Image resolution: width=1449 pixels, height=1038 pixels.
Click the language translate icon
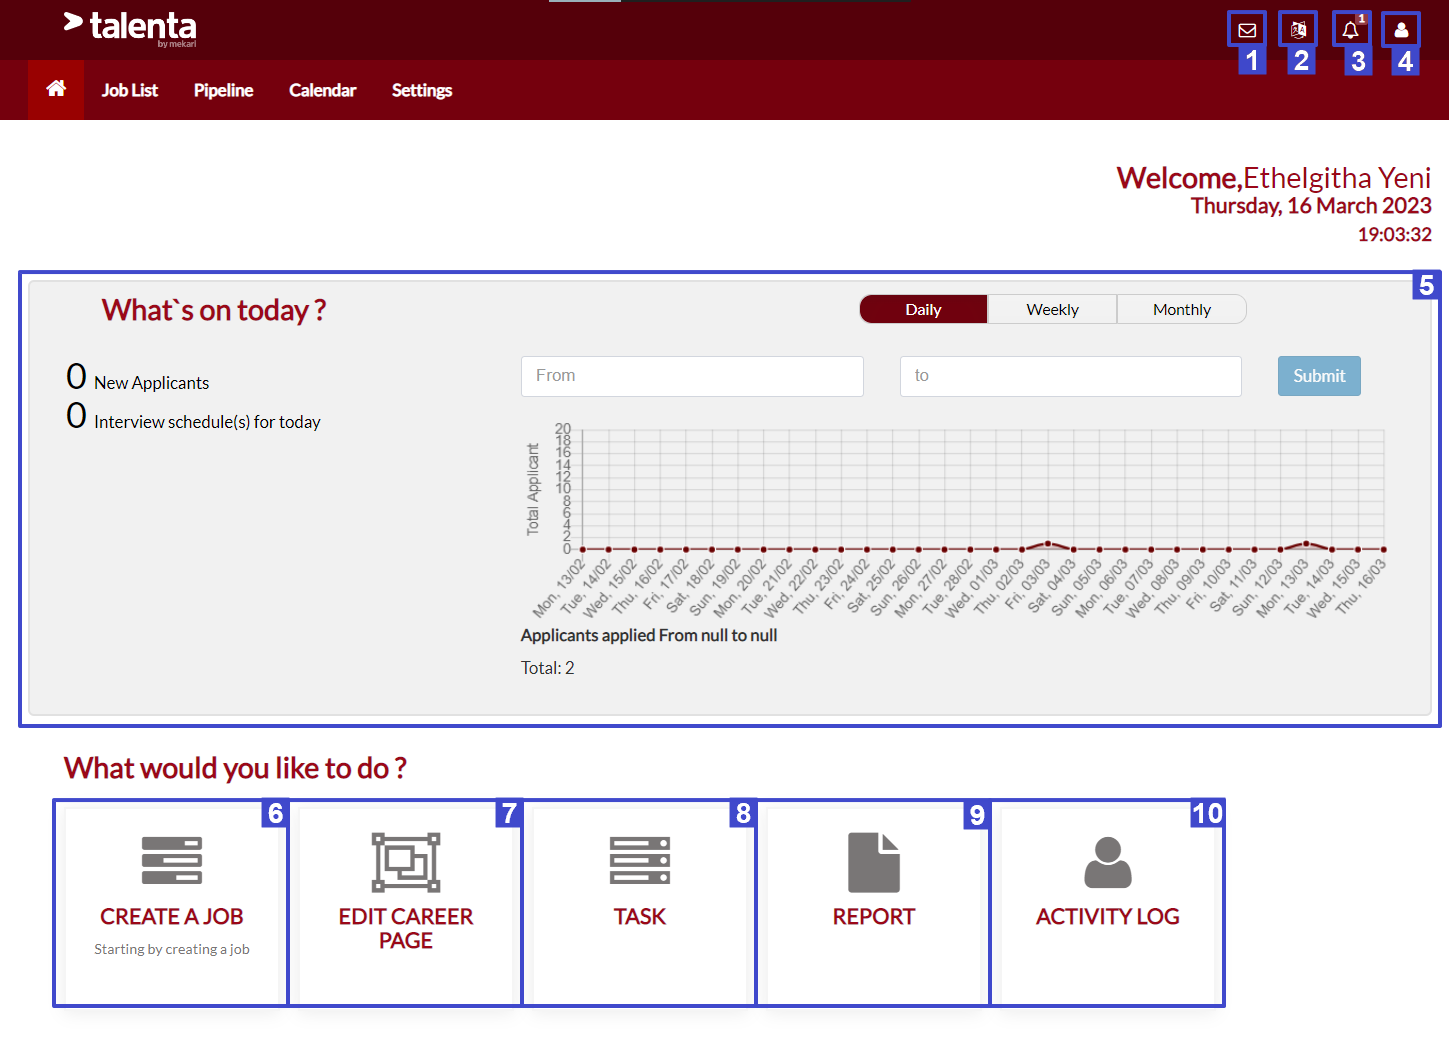pos(1298,29)
